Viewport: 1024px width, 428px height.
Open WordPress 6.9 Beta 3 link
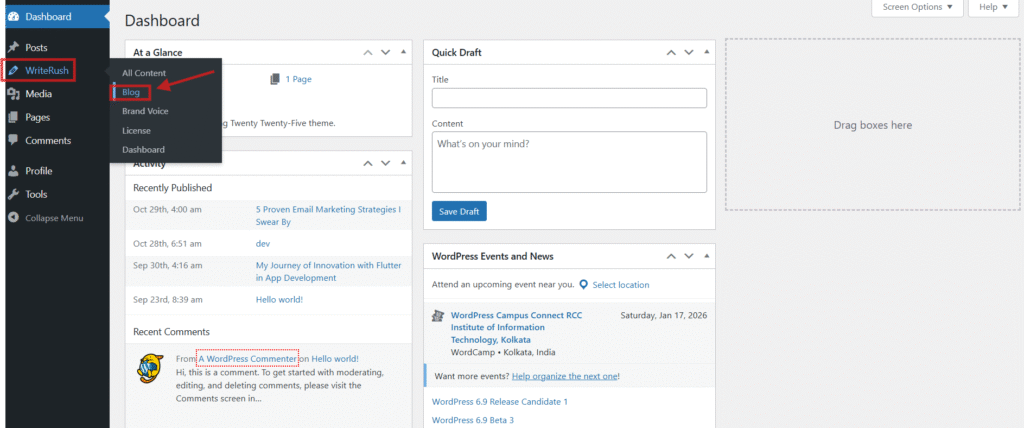pos(473,420)
